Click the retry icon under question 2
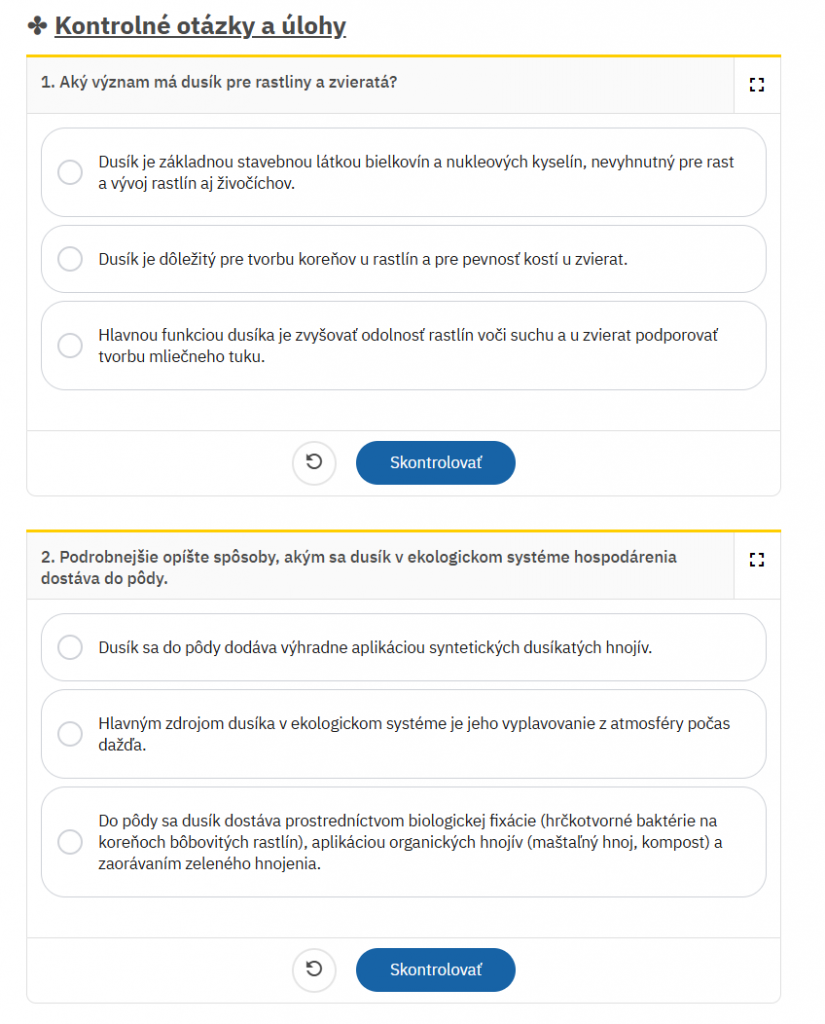 tap(314, 969)
